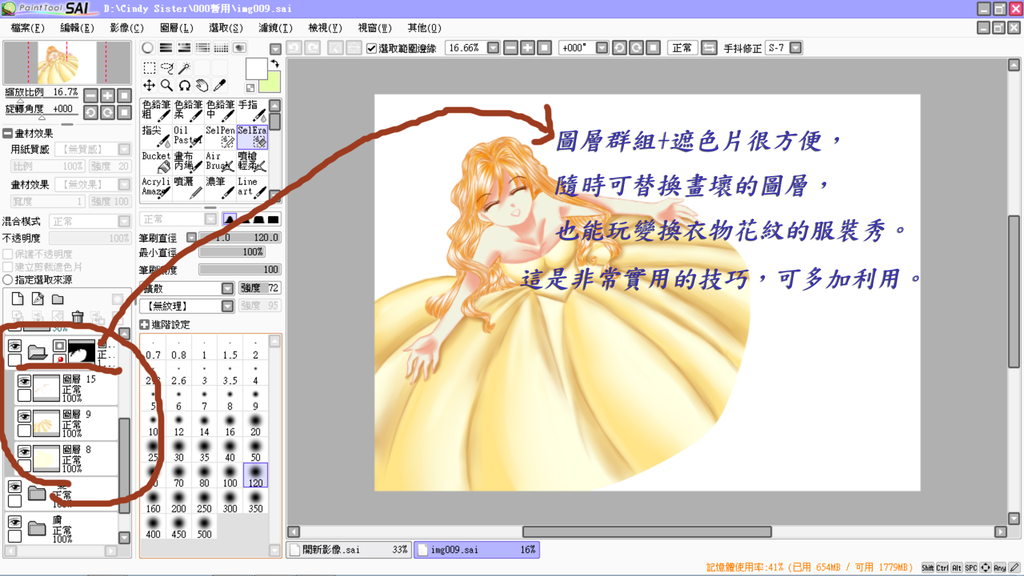Open the layer 混合模式 dropdown
The height and width of the screenshot is (576, 1024).
point(124,221)
